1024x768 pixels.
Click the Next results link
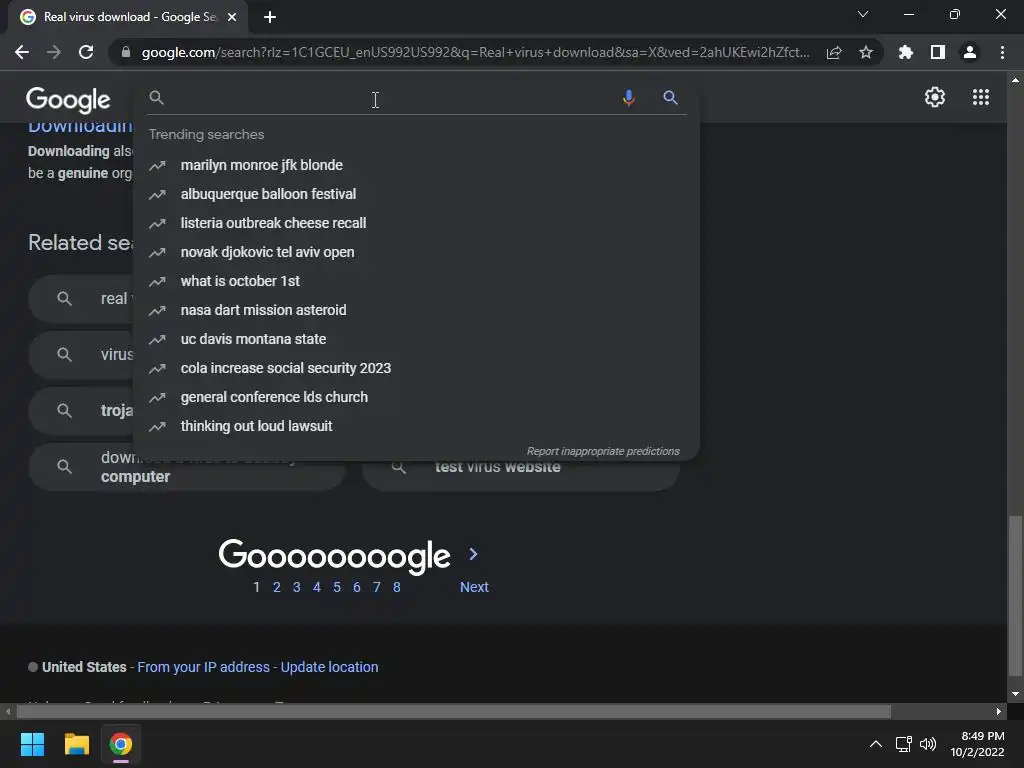pos(474,587)
